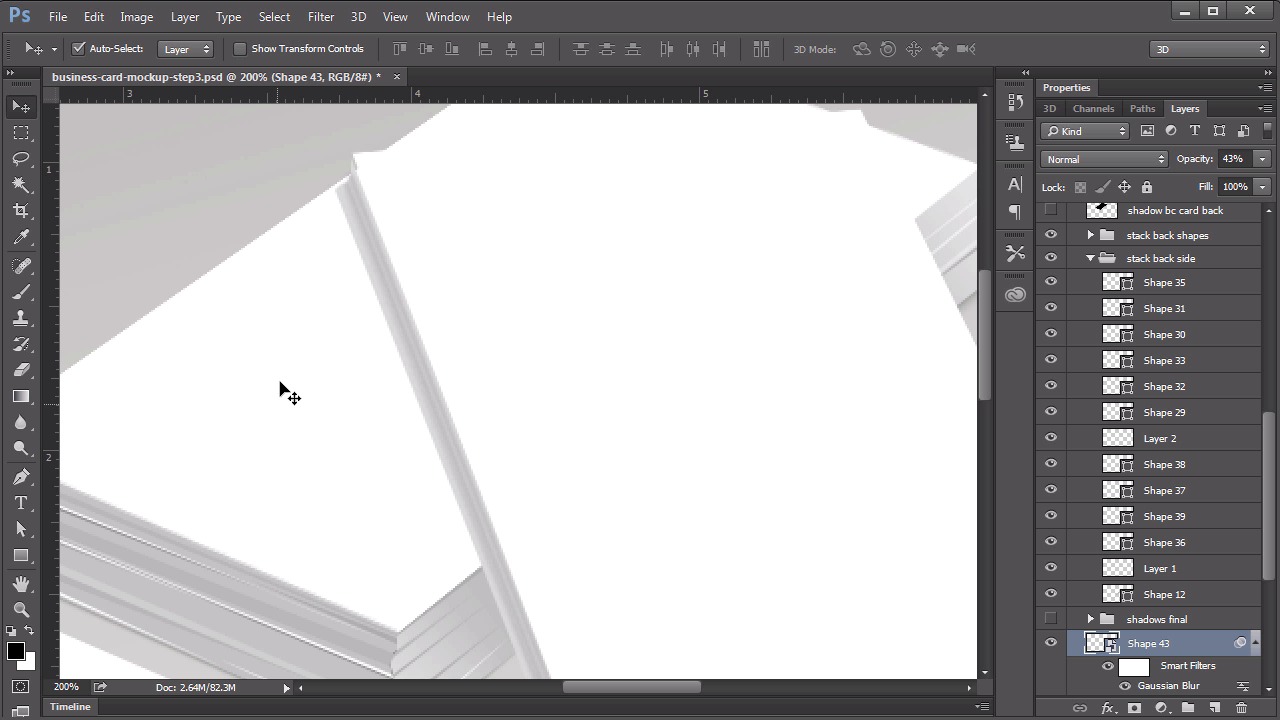
Task: Select the Horizontal Type tool
Action: (21, 504)
